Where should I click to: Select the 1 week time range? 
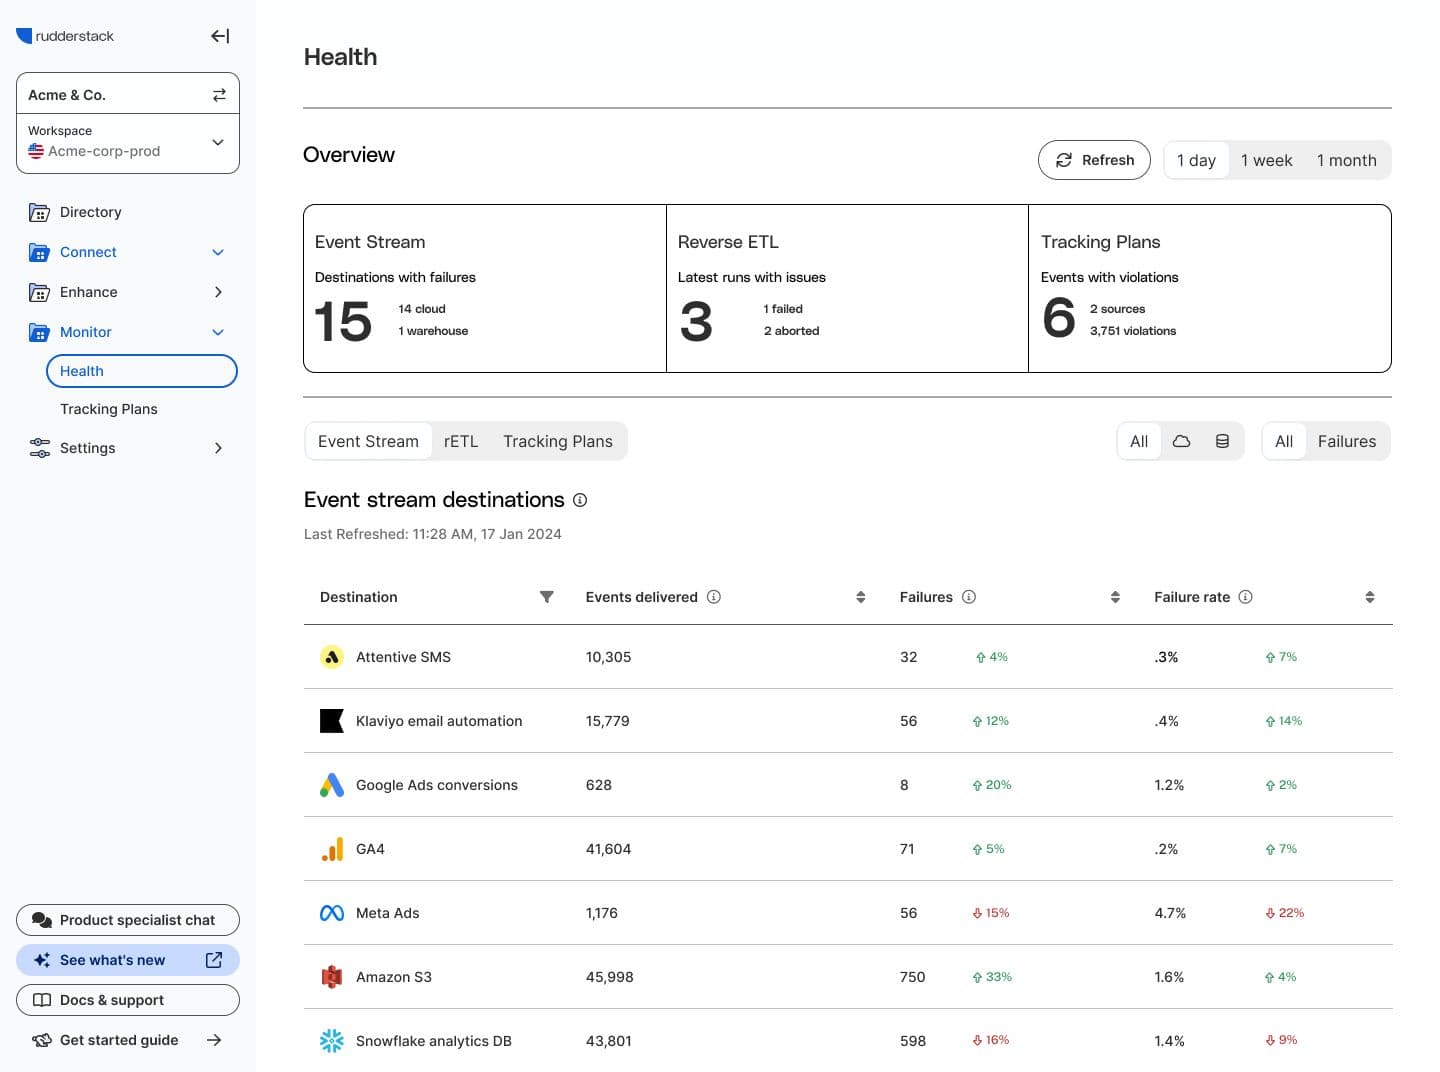click(1266, 160)
